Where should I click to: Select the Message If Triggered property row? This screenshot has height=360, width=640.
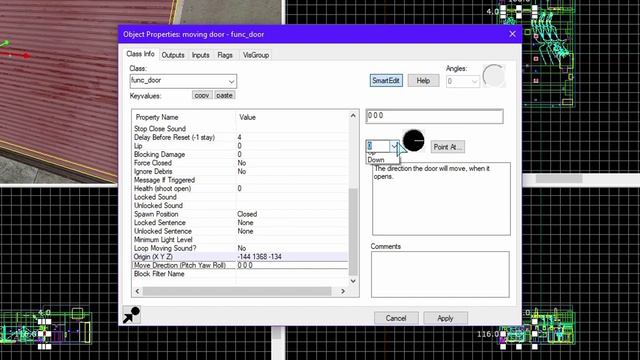point(240,180)
